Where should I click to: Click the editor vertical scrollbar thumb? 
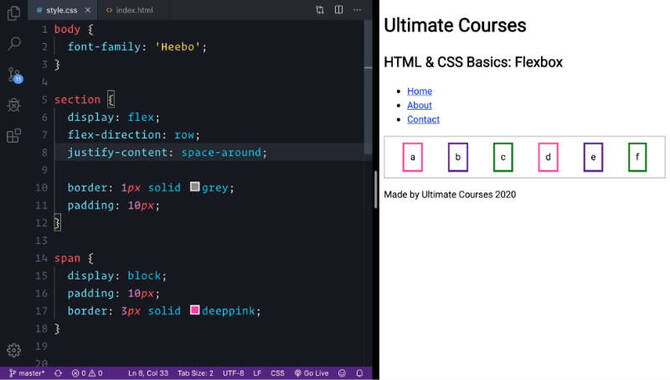coord(368,87)
